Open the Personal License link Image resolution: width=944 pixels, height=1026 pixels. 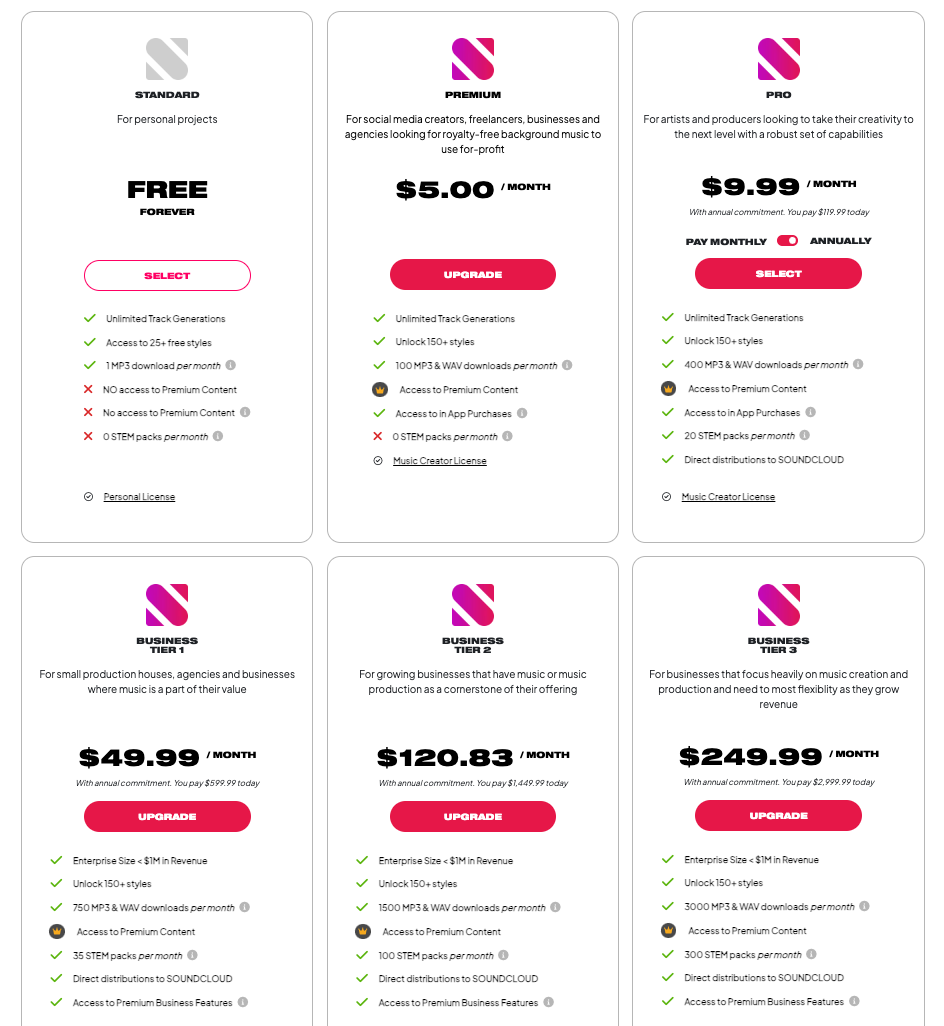[x=139, y=496]
